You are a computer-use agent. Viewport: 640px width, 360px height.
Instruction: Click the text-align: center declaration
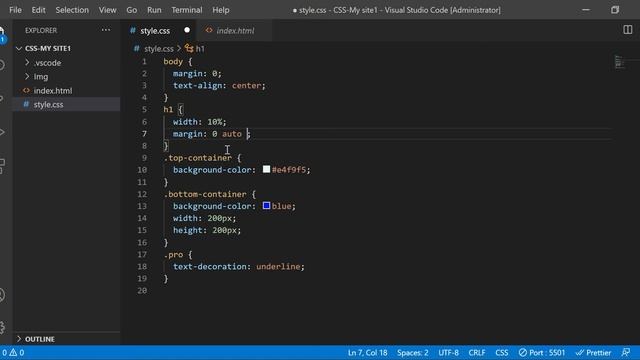pos(219,86)
